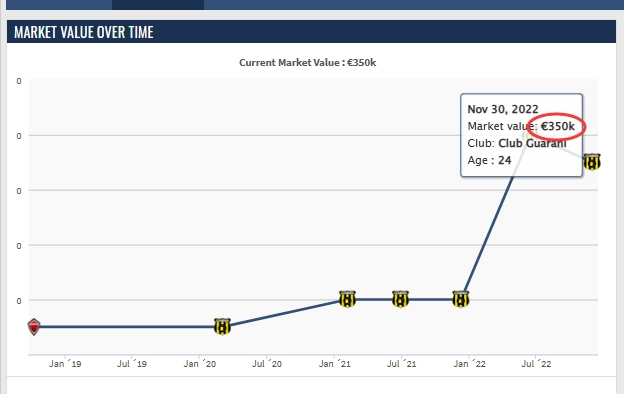Pick the Guaraní crest before Jan '22

pos(461,299)
